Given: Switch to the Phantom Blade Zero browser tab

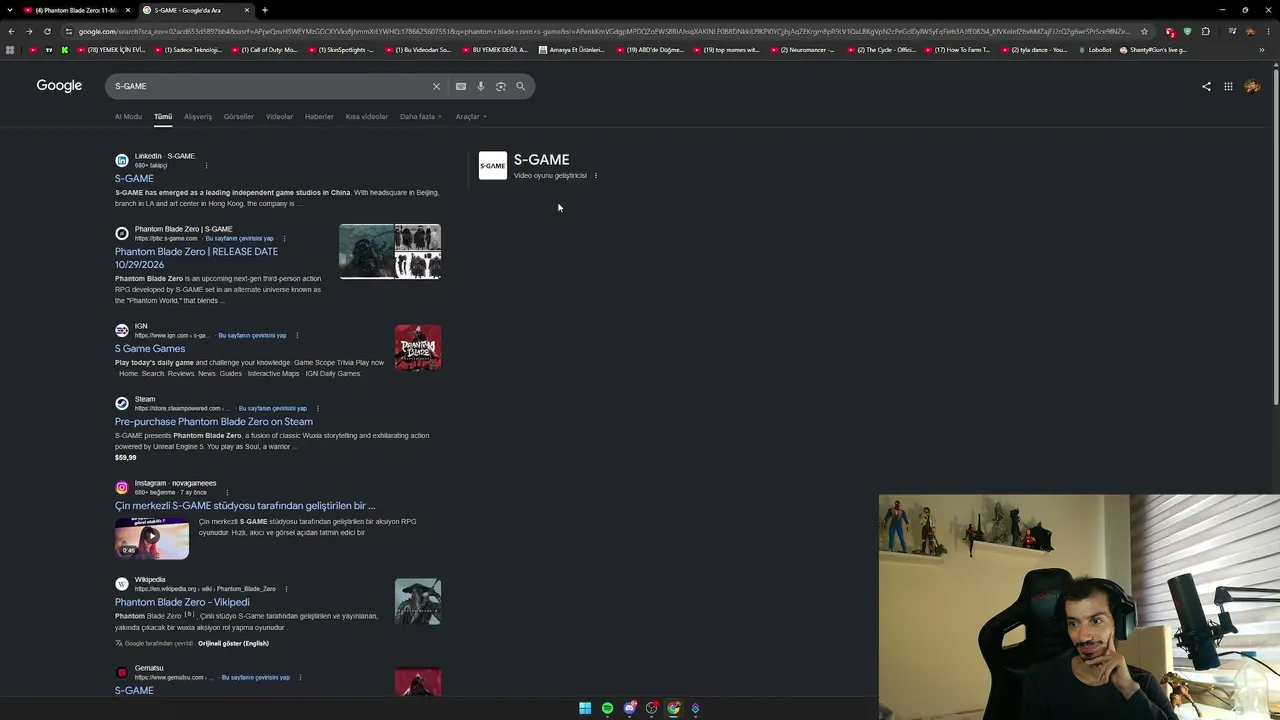Looking at the screenshot, I should click(x=75, y=10).
